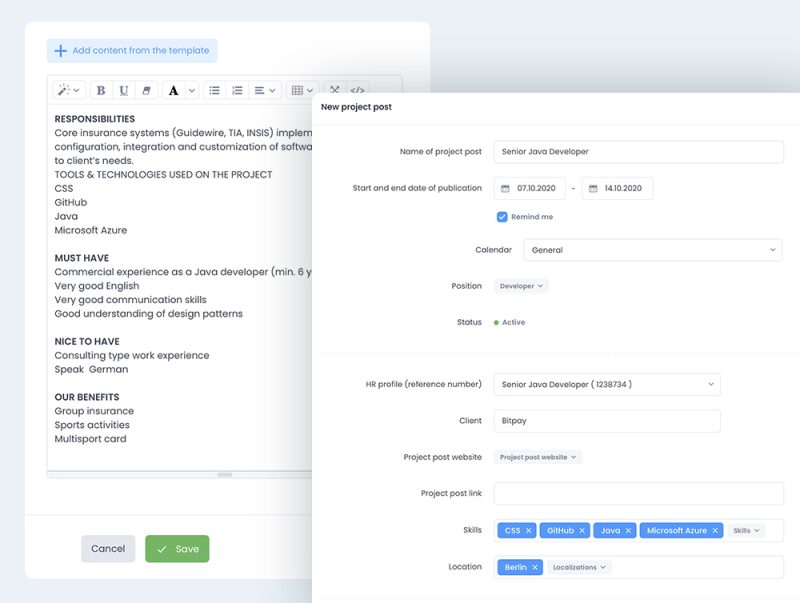
Task: Click the Project post link input field
Action: (638, 493)
